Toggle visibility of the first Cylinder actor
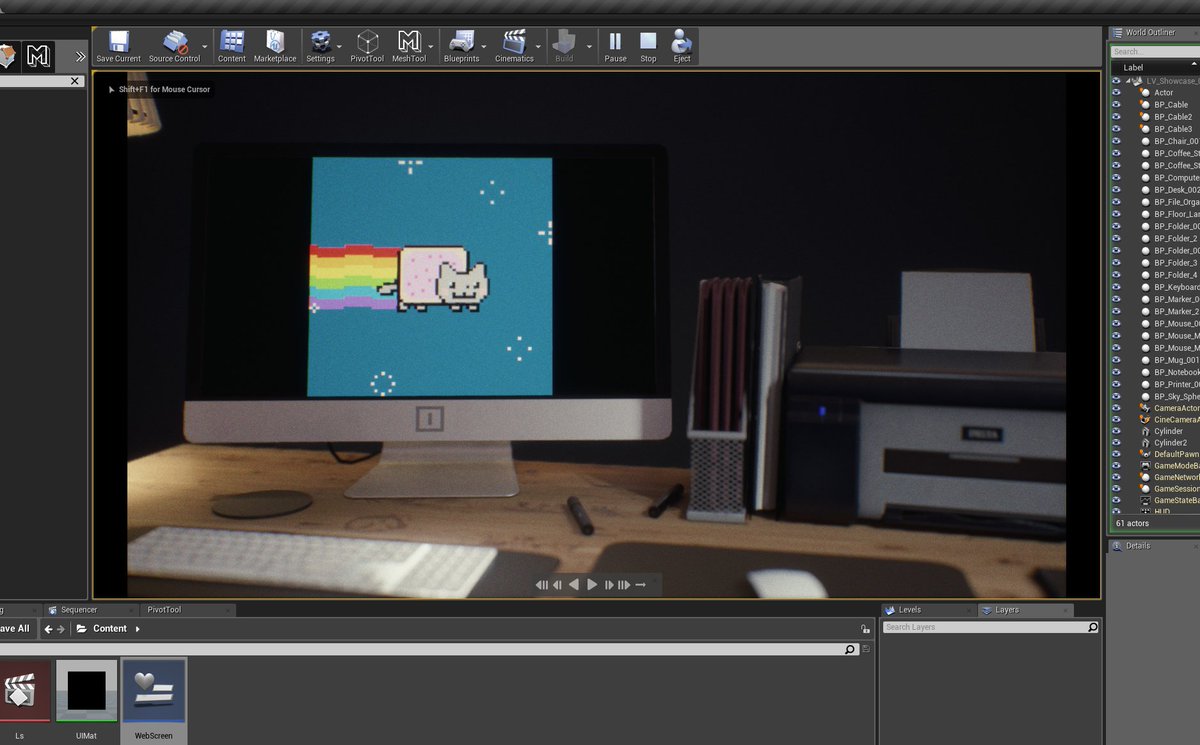 [1117, 431]
